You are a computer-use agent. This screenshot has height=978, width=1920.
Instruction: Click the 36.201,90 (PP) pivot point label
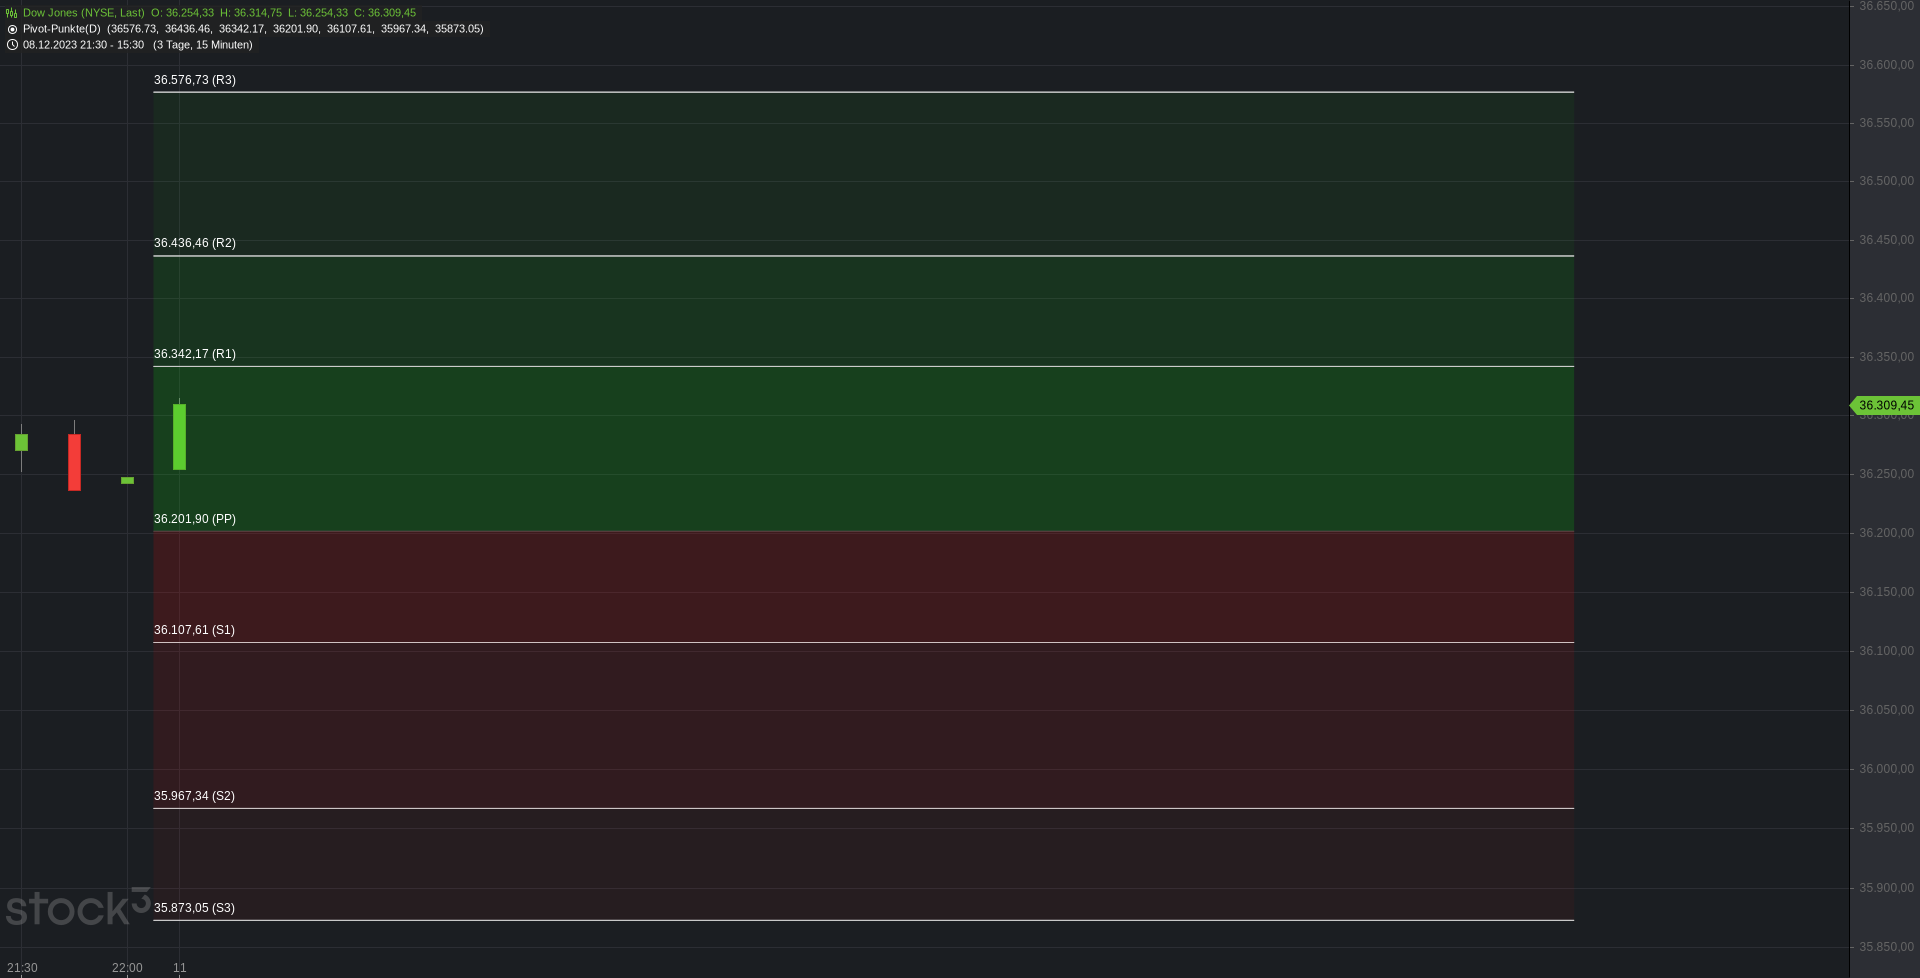click(x=195, y=519)
